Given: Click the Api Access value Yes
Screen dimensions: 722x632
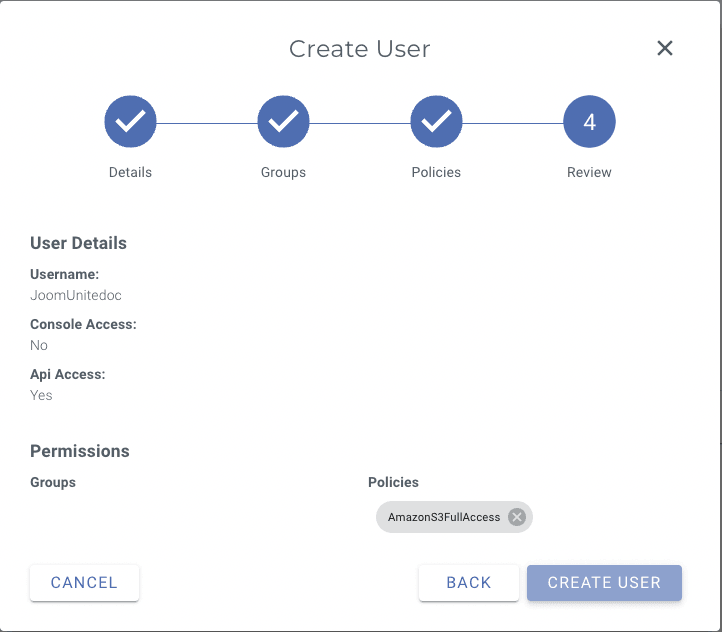Looking at the screenshot, I should 41,395.
